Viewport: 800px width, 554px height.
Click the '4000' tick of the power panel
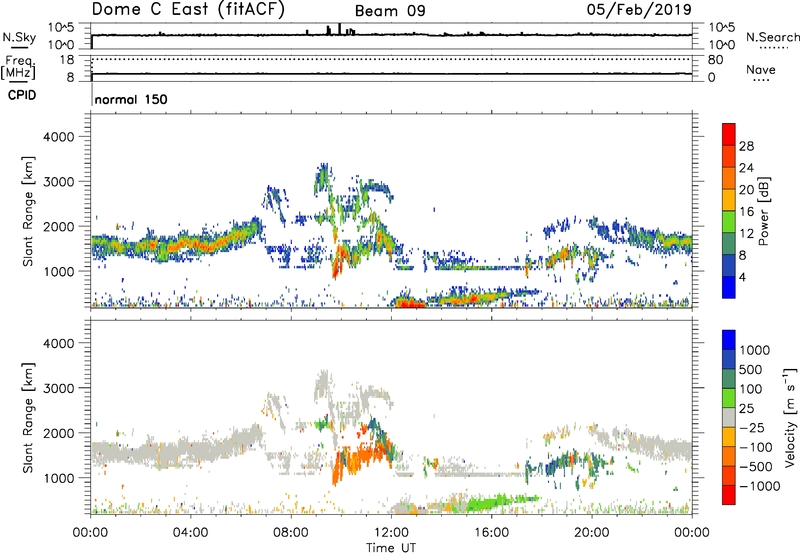[58, 137]
